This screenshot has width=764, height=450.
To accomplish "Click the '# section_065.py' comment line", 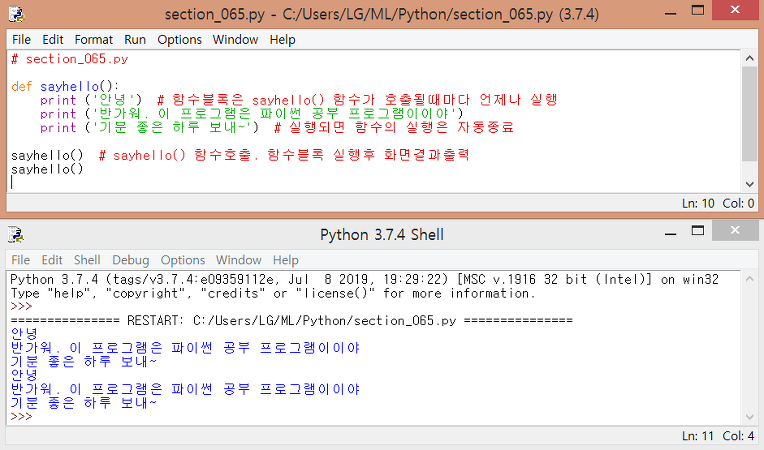I will click(x=70, y=59).
